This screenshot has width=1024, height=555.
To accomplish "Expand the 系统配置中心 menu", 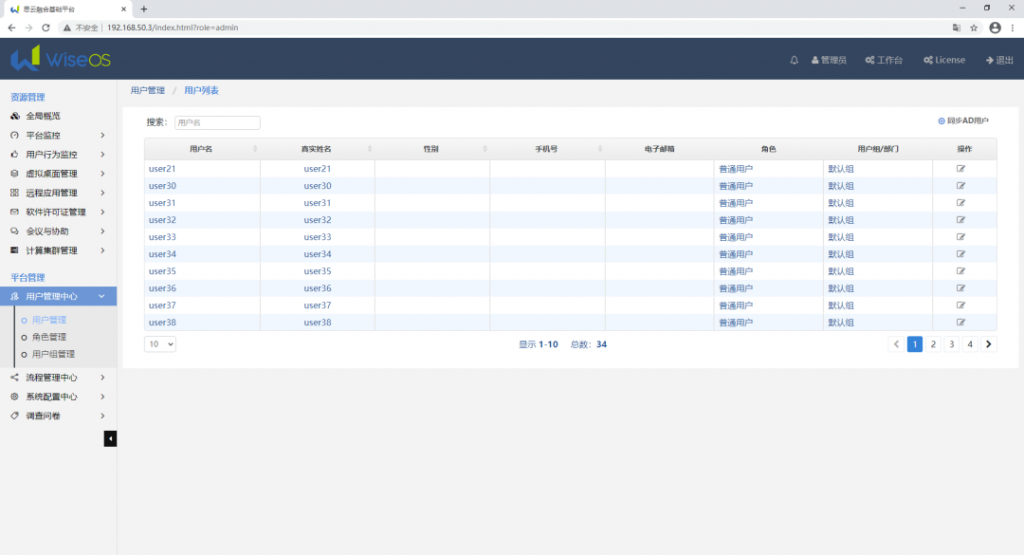I will point(60,396).
